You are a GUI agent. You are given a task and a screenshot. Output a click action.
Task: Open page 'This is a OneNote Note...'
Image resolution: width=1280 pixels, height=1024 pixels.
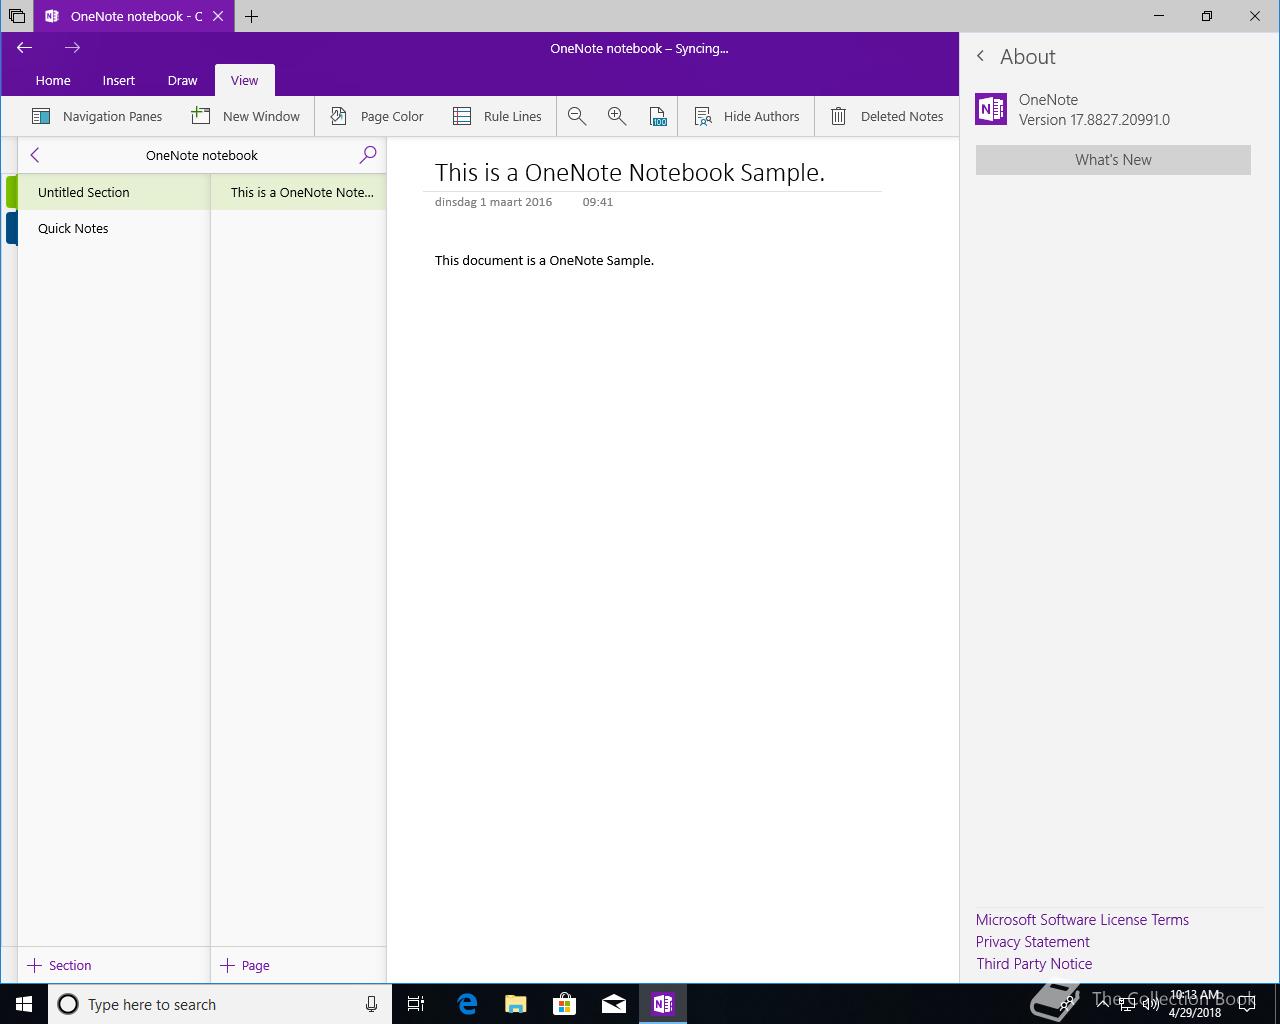(298, 192)
